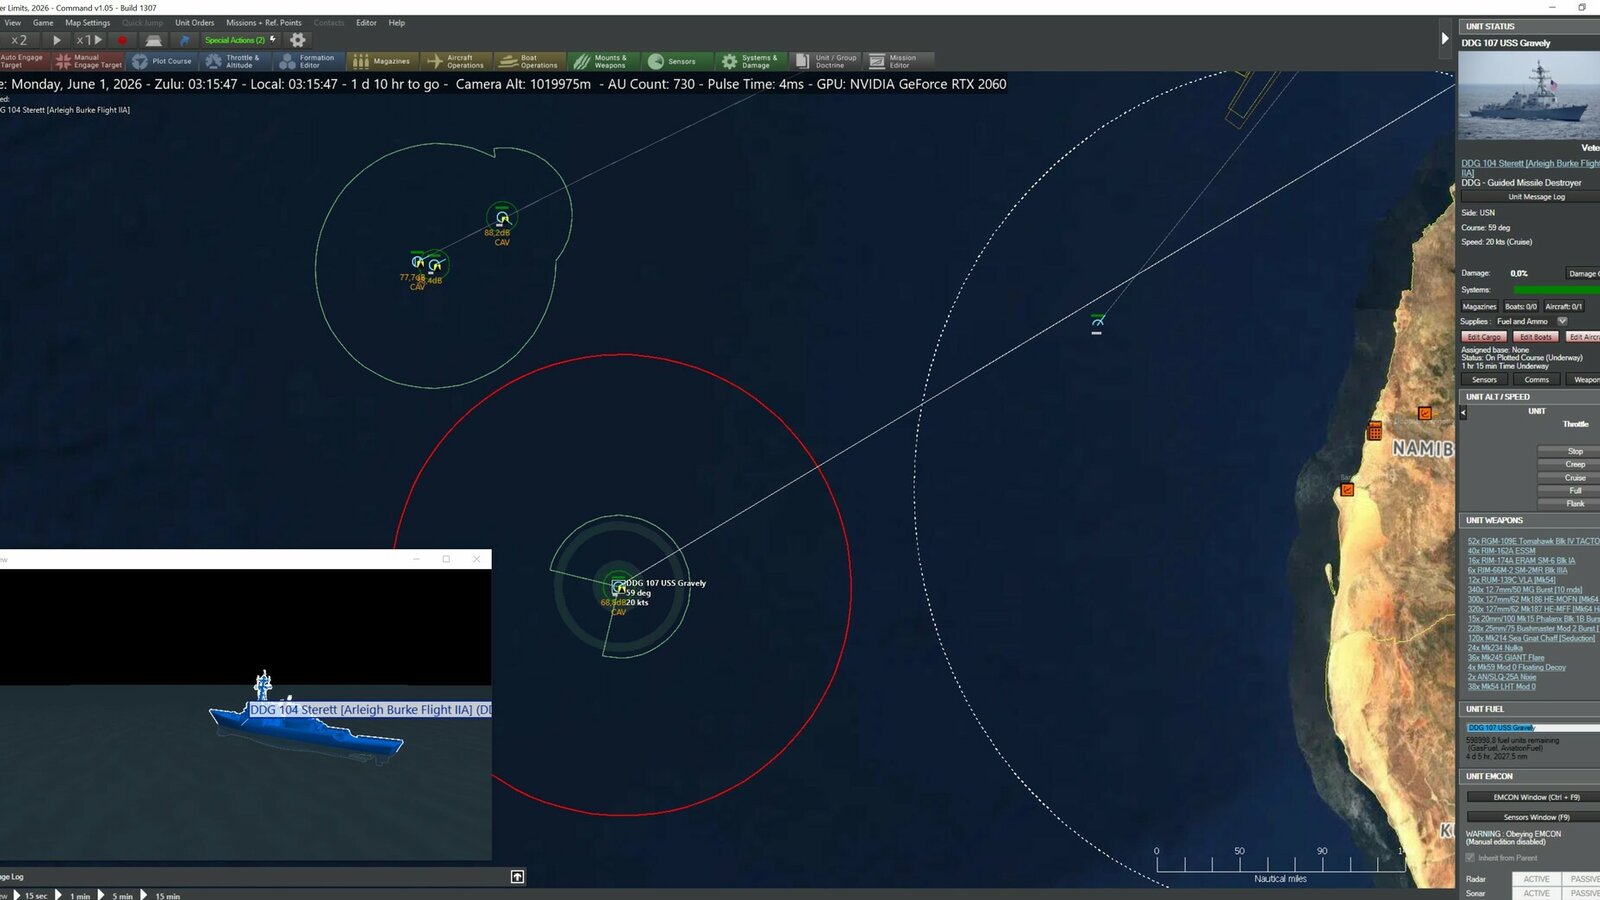
Task: Click the Comms button
Action: click(x=1537, y=380)
